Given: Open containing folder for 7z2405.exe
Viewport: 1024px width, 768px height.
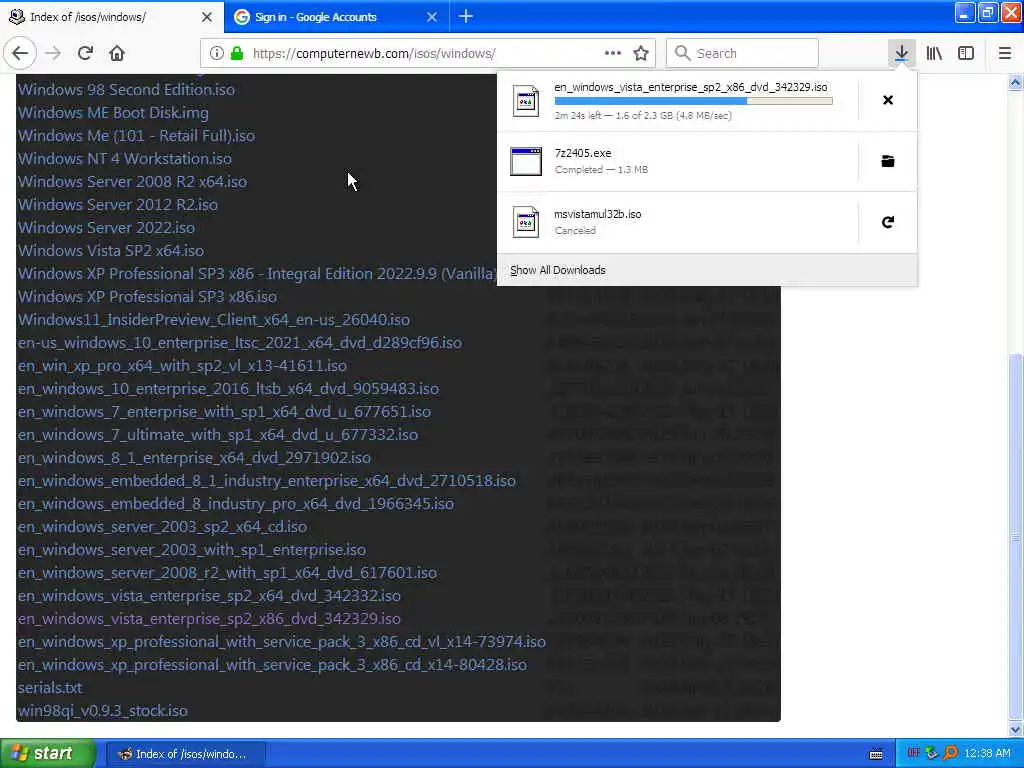Looking at the screenshot, I should [x=888, y=161].
